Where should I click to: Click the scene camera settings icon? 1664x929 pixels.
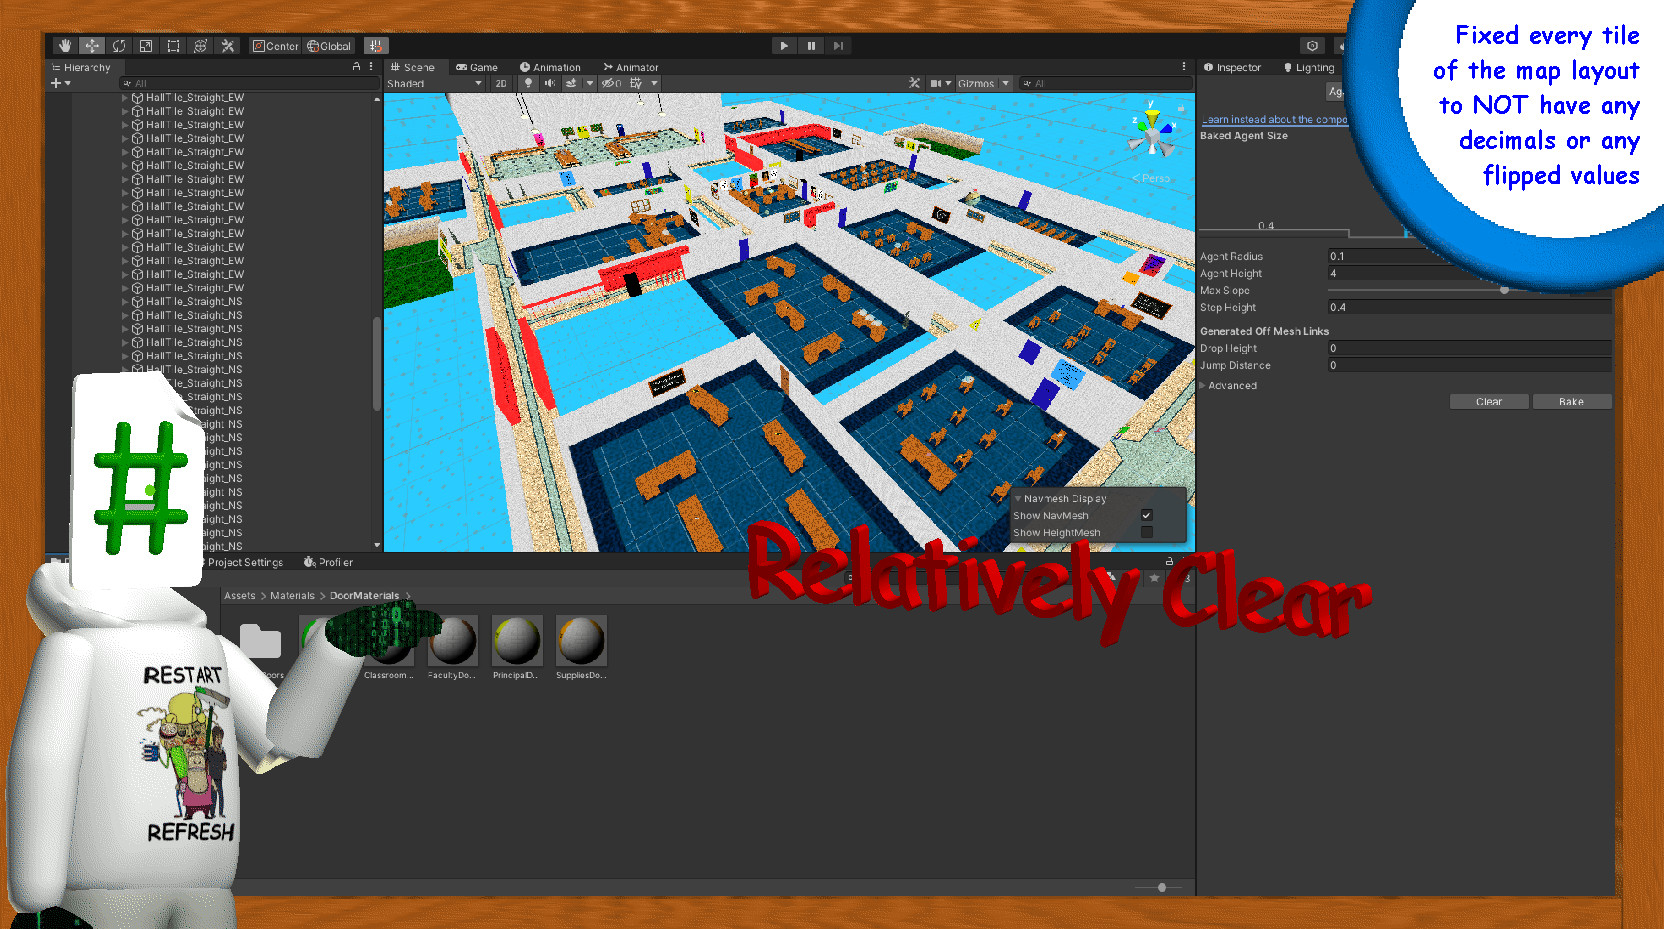[x=936, y=83]
